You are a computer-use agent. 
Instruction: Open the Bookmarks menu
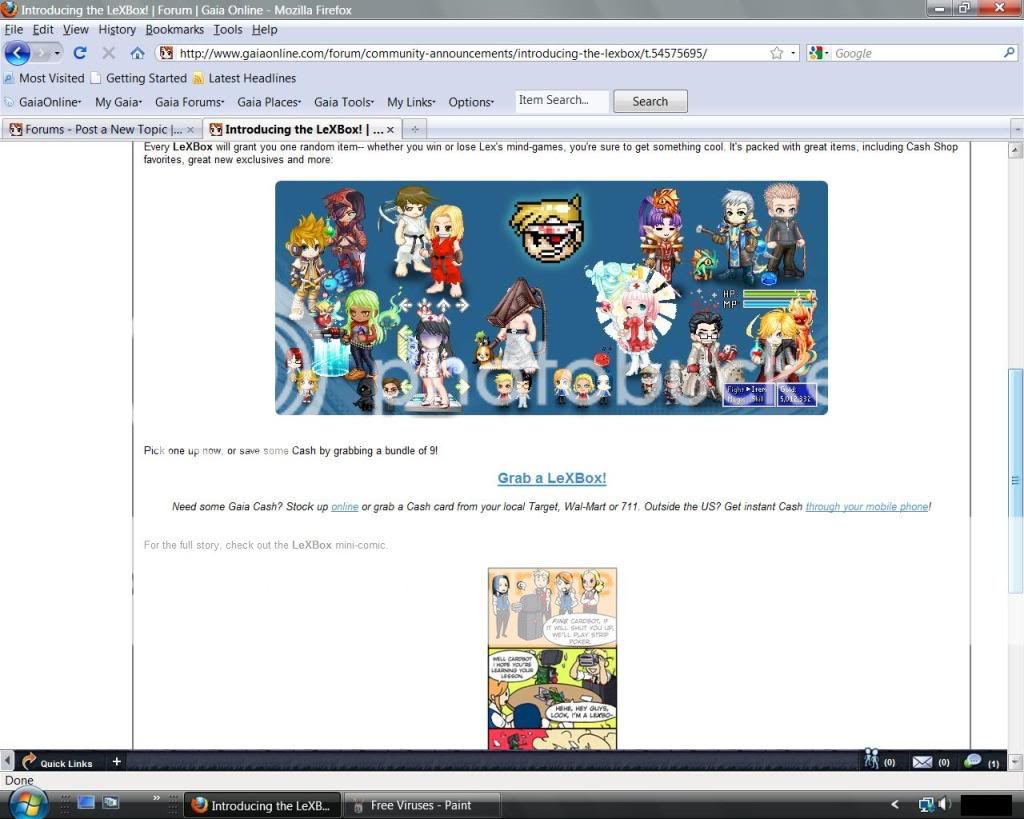174,30
